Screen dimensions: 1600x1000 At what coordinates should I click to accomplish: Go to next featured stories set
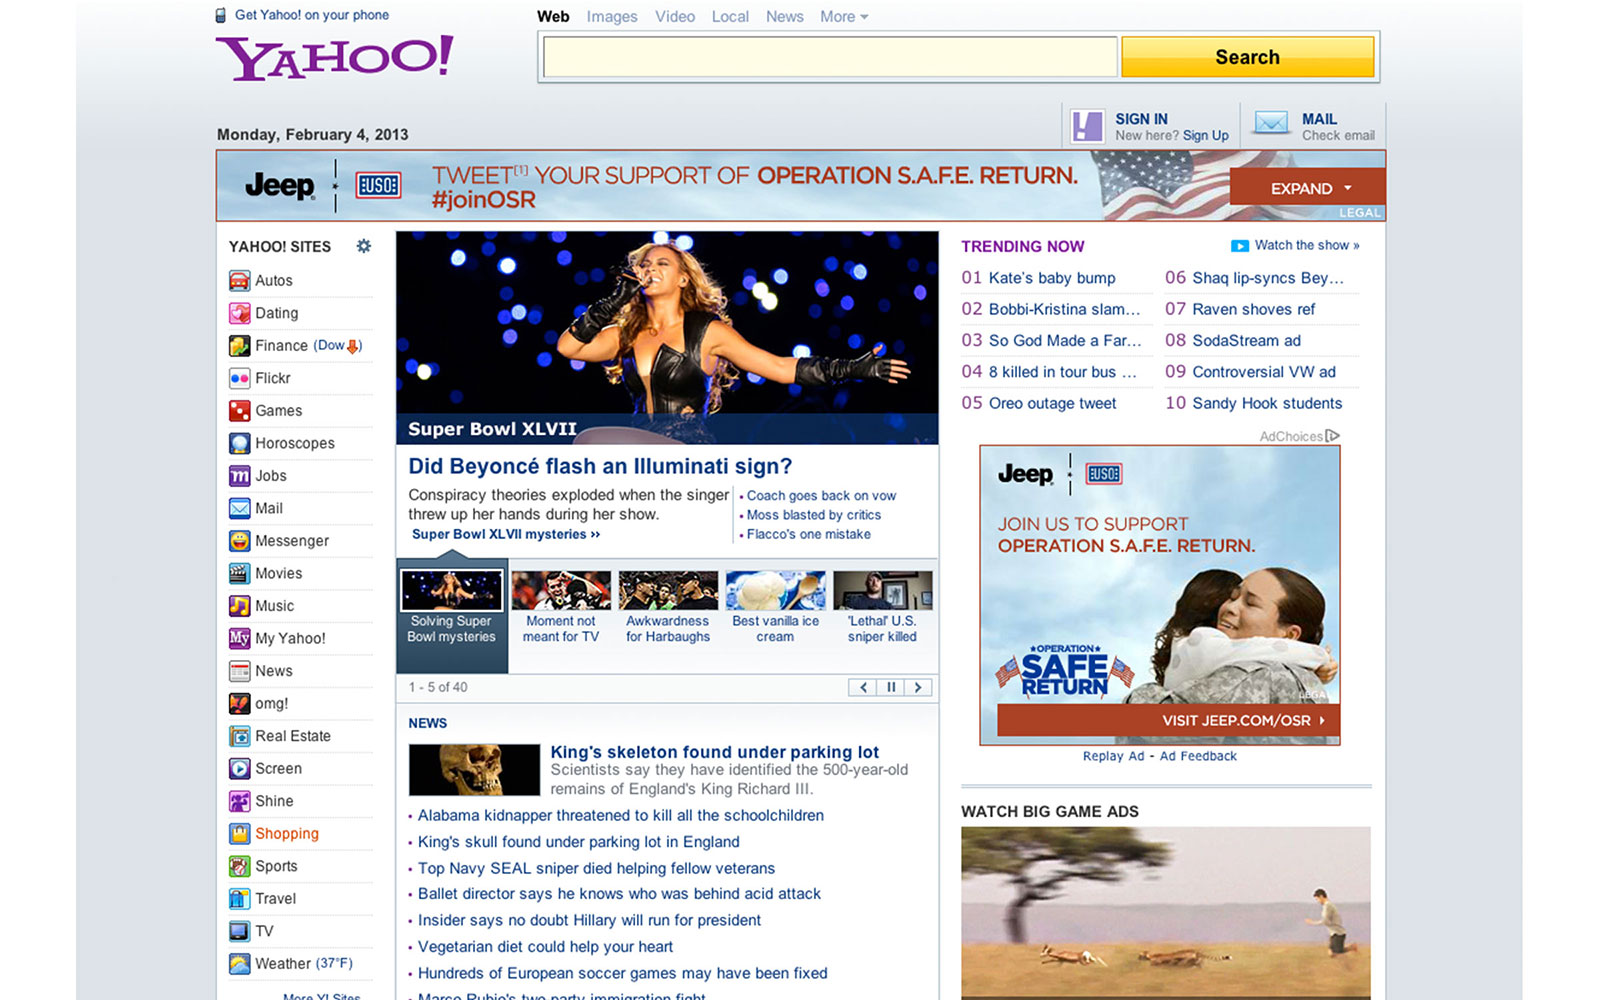pos(918,687)
